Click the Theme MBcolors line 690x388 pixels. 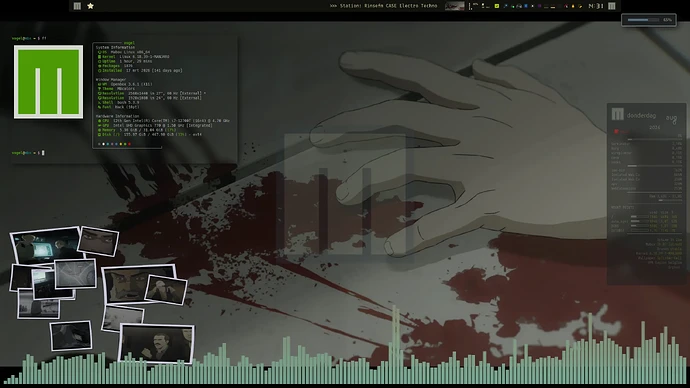click(116, 89)
